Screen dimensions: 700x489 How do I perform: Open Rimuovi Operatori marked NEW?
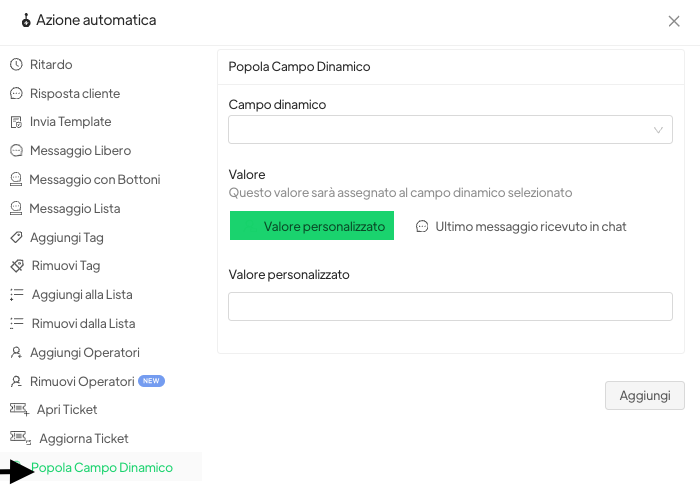click(82, 381)
